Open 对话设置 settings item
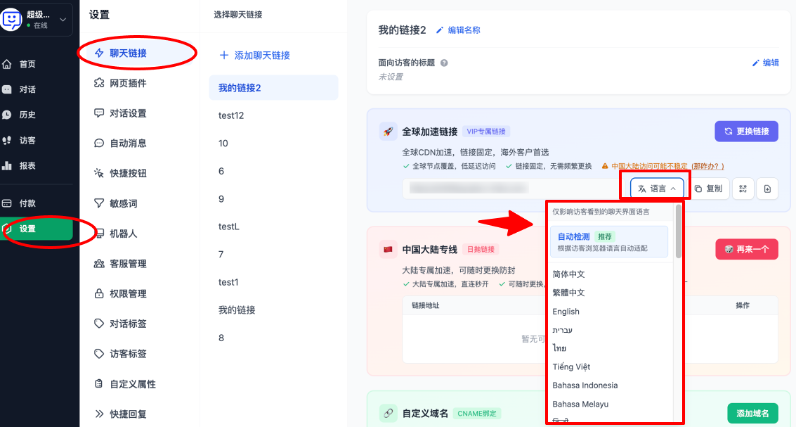The image size is (796, 428). coord(128,113)
